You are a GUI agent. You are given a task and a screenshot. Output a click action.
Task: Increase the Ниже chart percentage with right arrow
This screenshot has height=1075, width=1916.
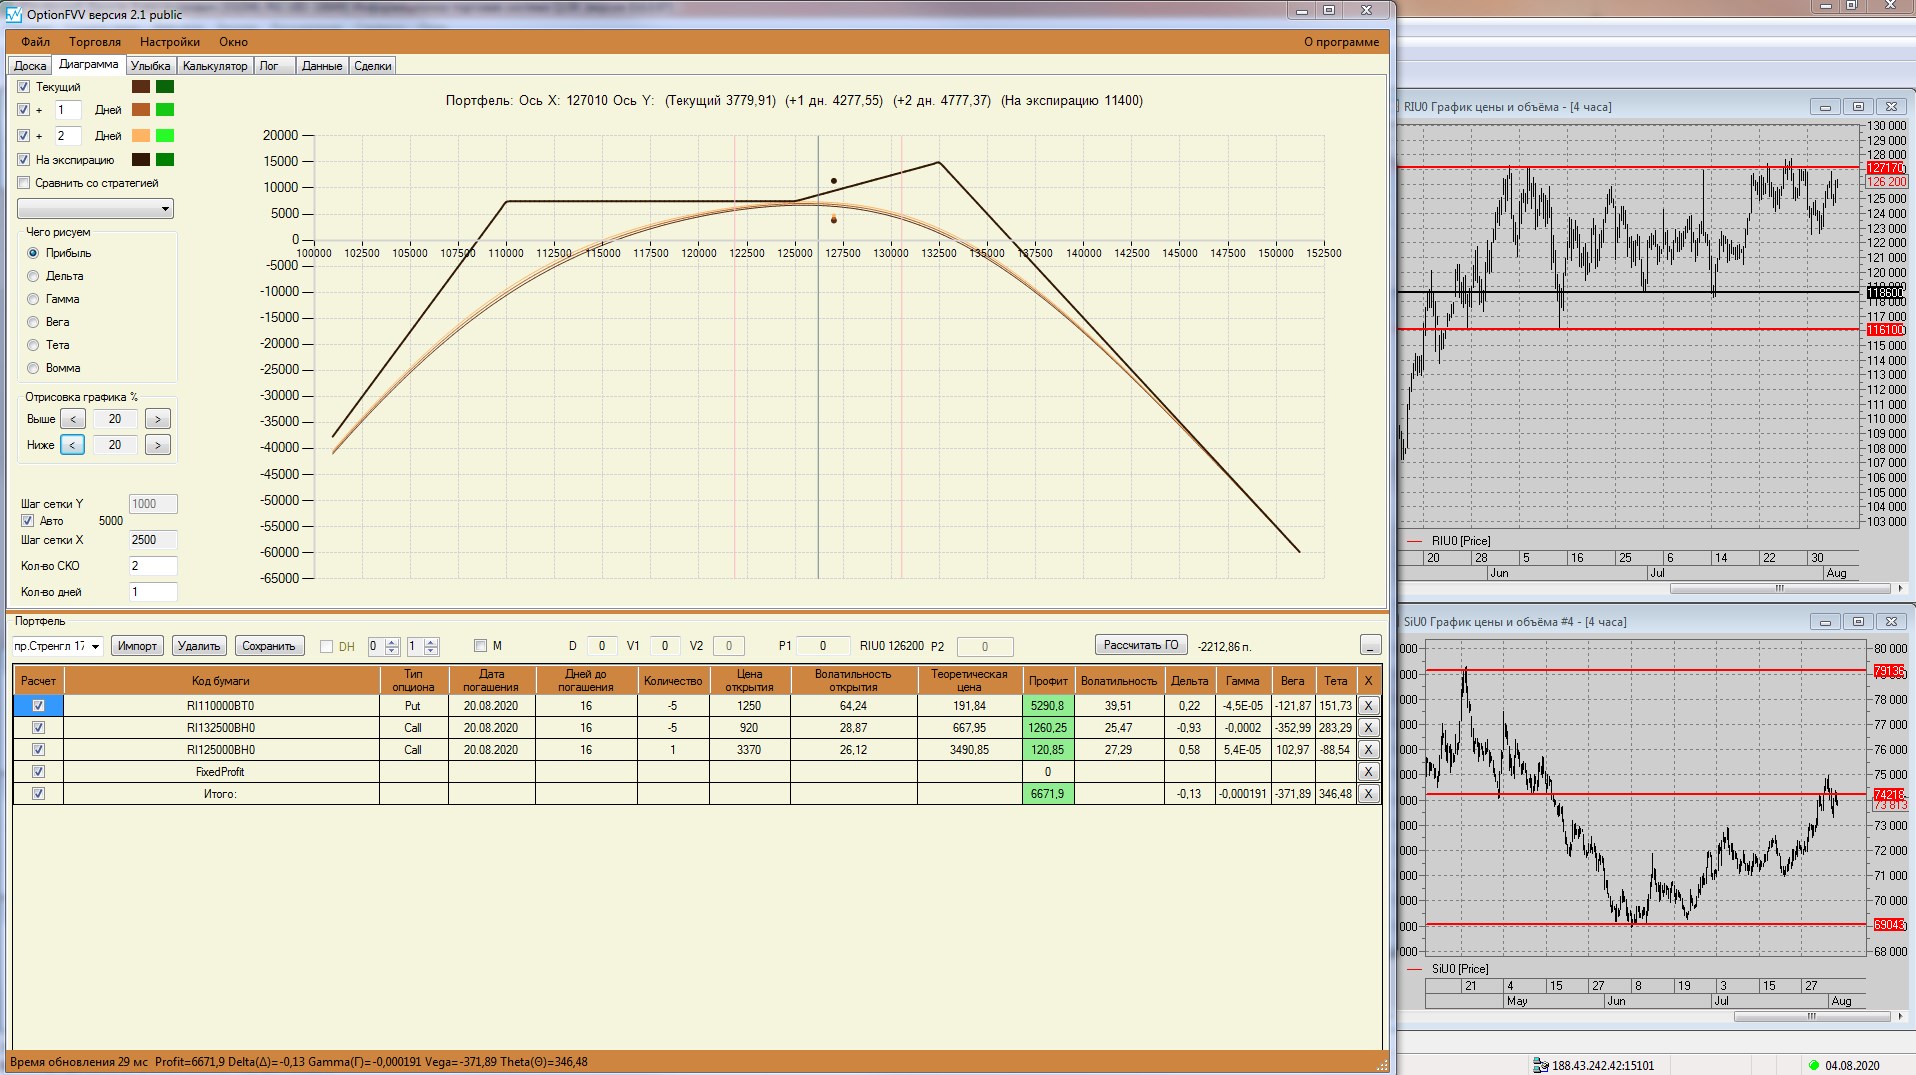(x=157, y=445)
